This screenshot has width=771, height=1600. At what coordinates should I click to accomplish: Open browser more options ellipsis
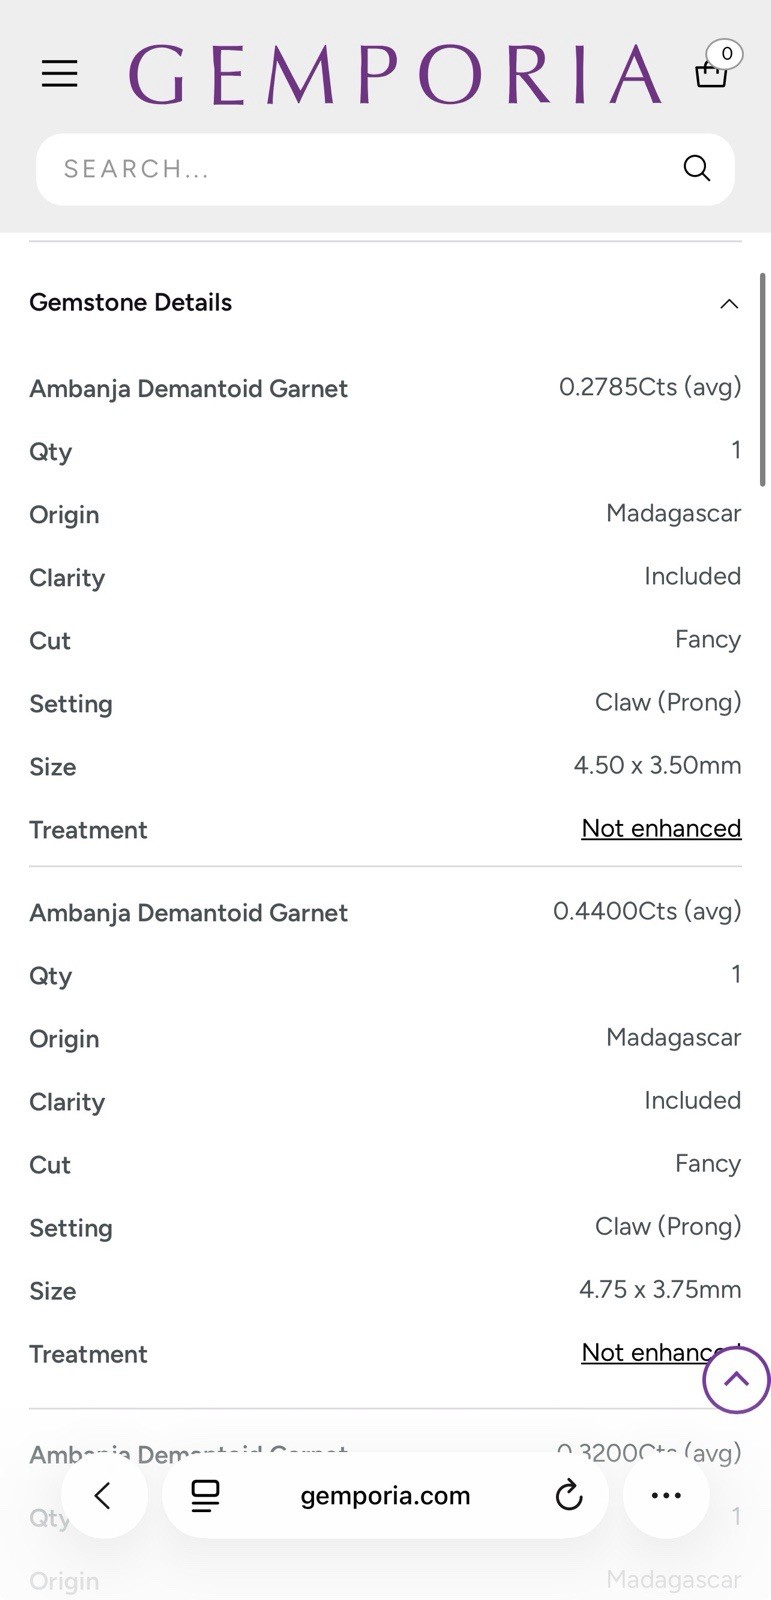pyautogui.click(x=666, y=1496)
